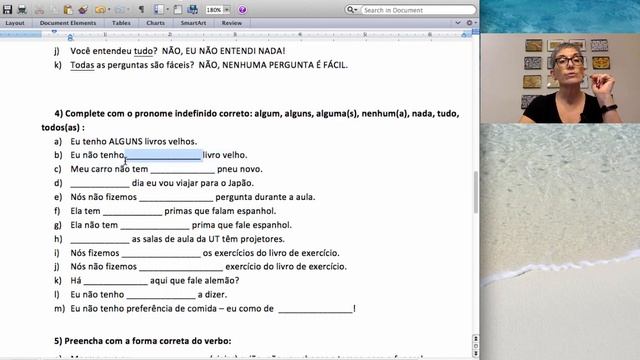The height and width of the screenshot is (360, 640).
Task: Open the Review ribbon tab
Action: pyautogui.click(x=231, y=23)
